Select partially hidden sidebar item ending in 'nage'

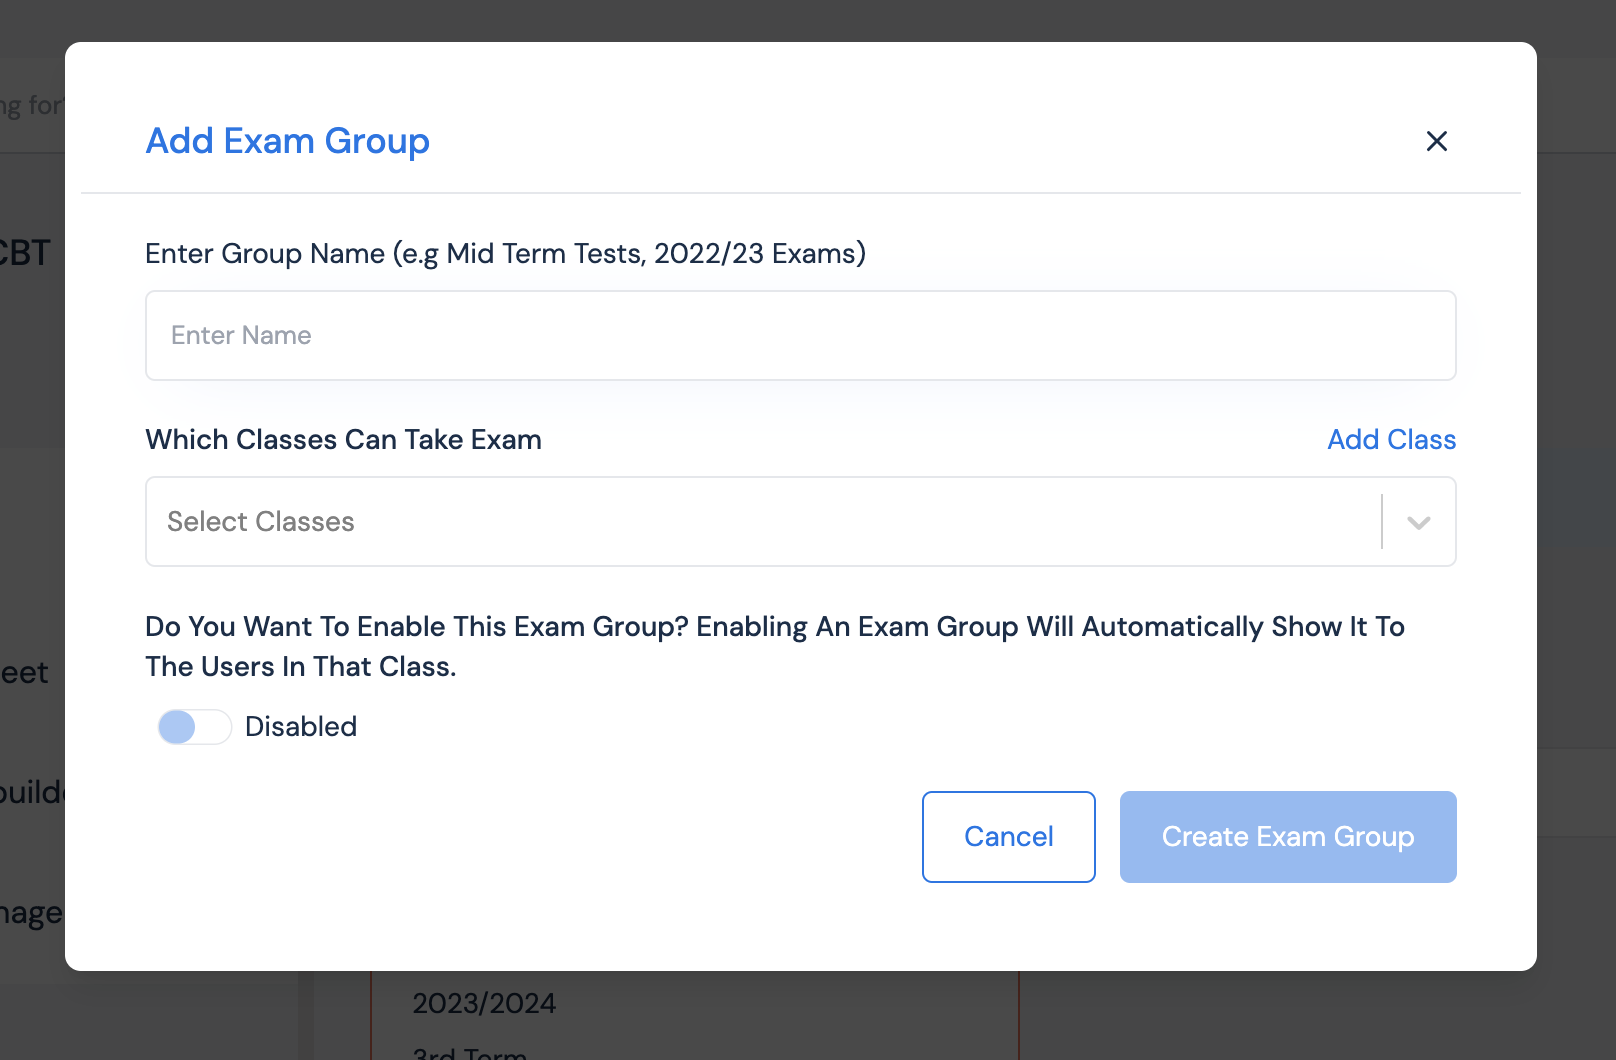pyautogui.click(x=31, y=913)
